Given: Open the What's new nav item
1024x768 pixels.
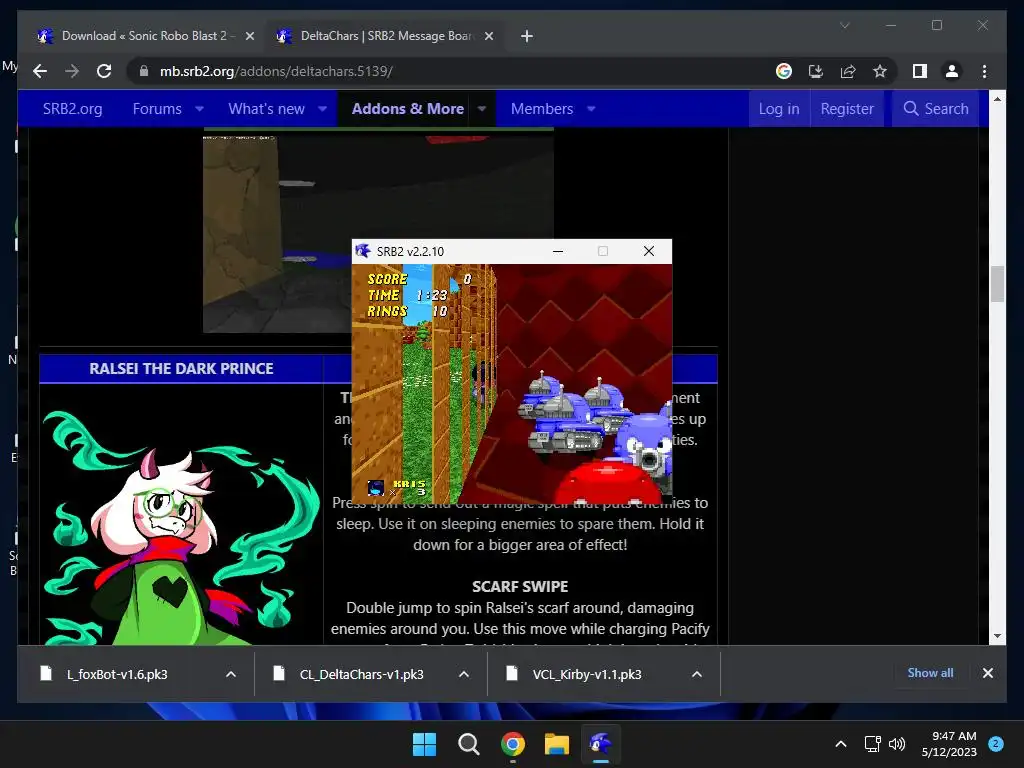Looking at the screenshot, I should coord(266,108).
